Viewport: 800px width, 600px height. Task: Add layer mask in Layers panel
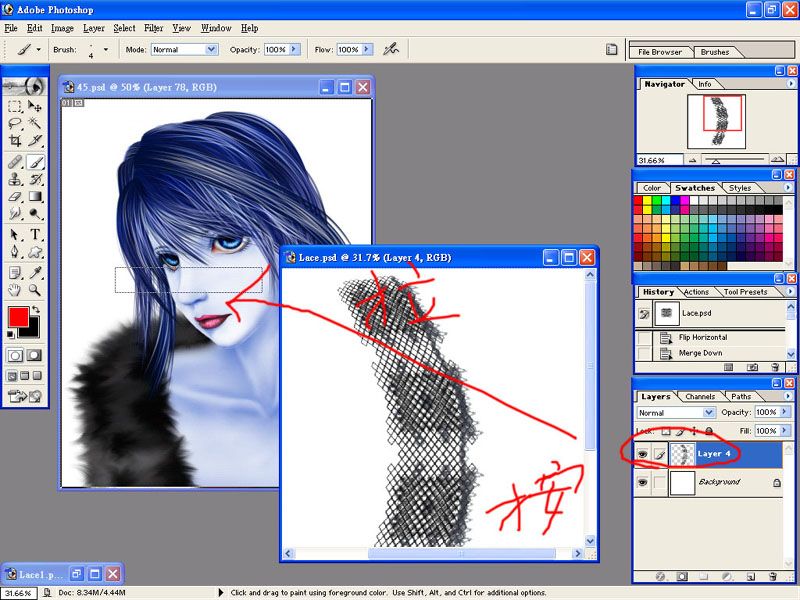(682, 577)
